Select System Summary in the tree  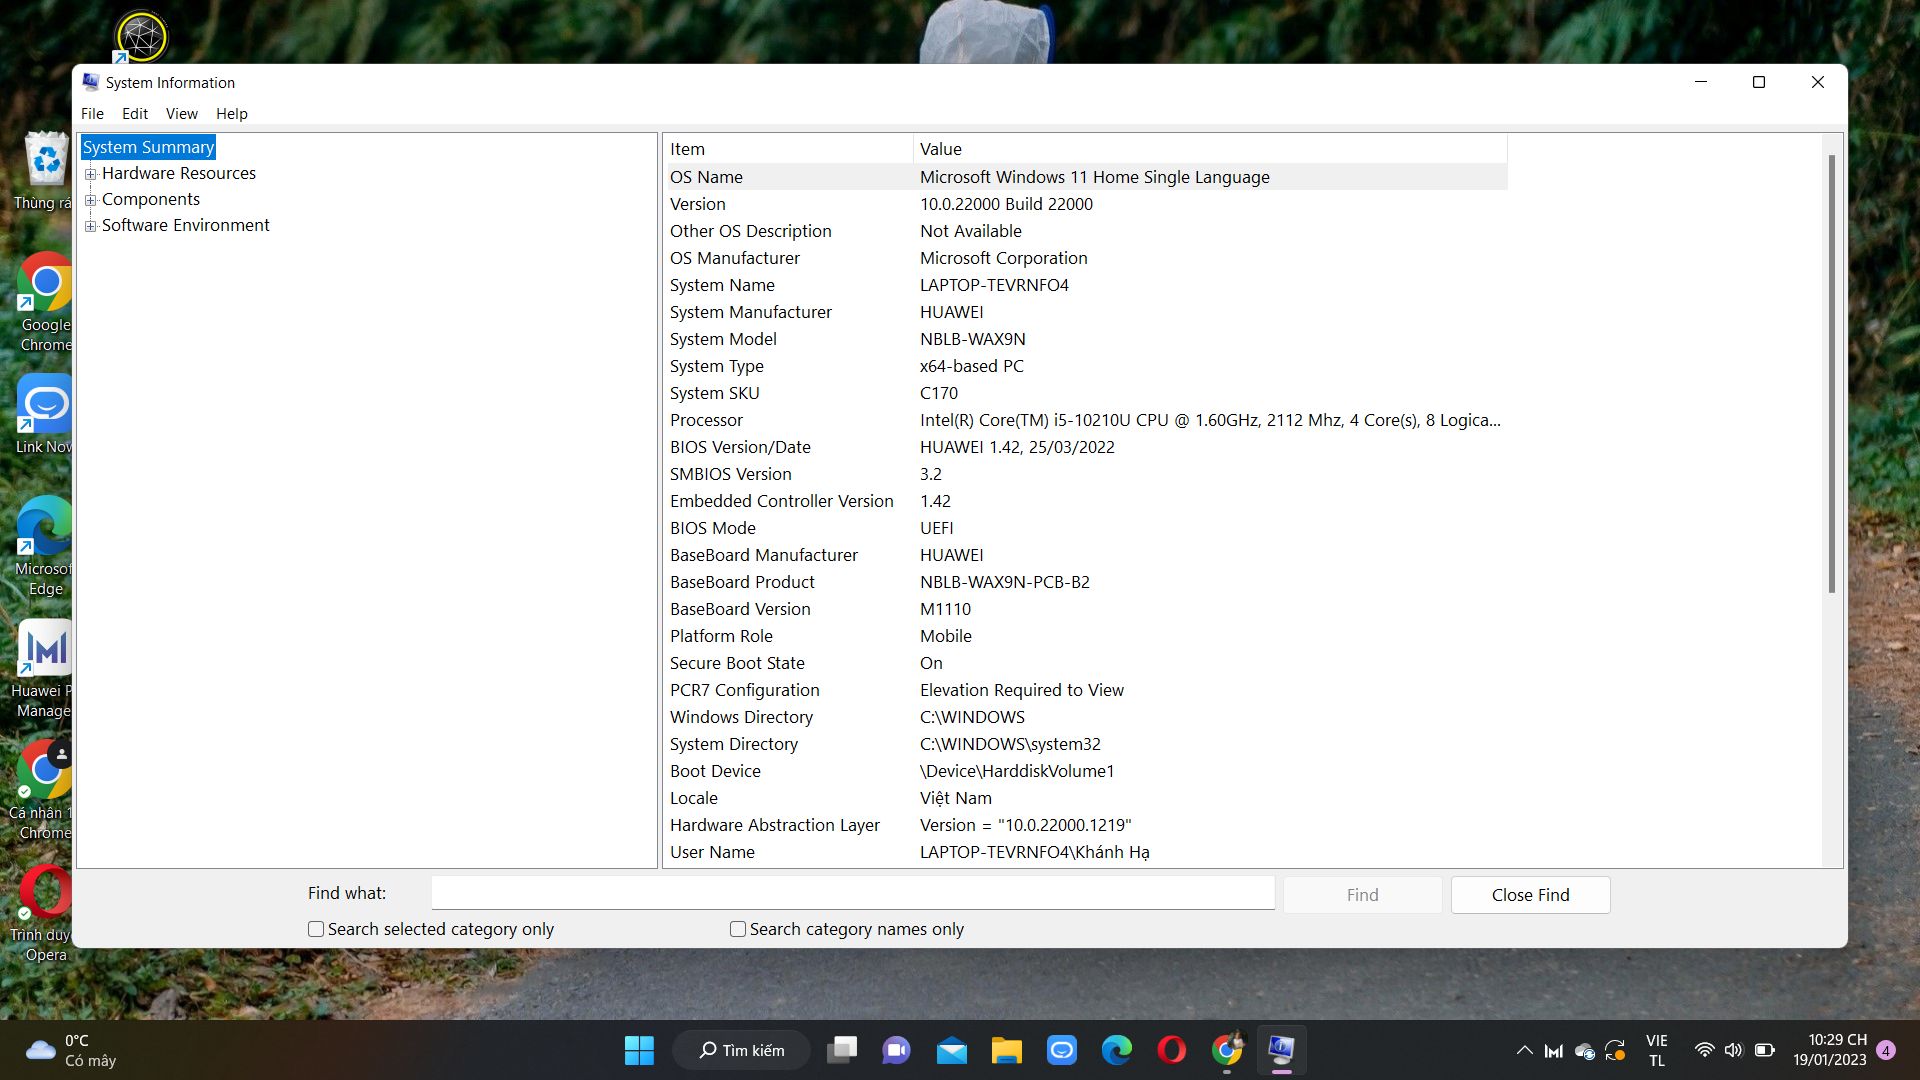pyautogui.click(x=148, y=147)
